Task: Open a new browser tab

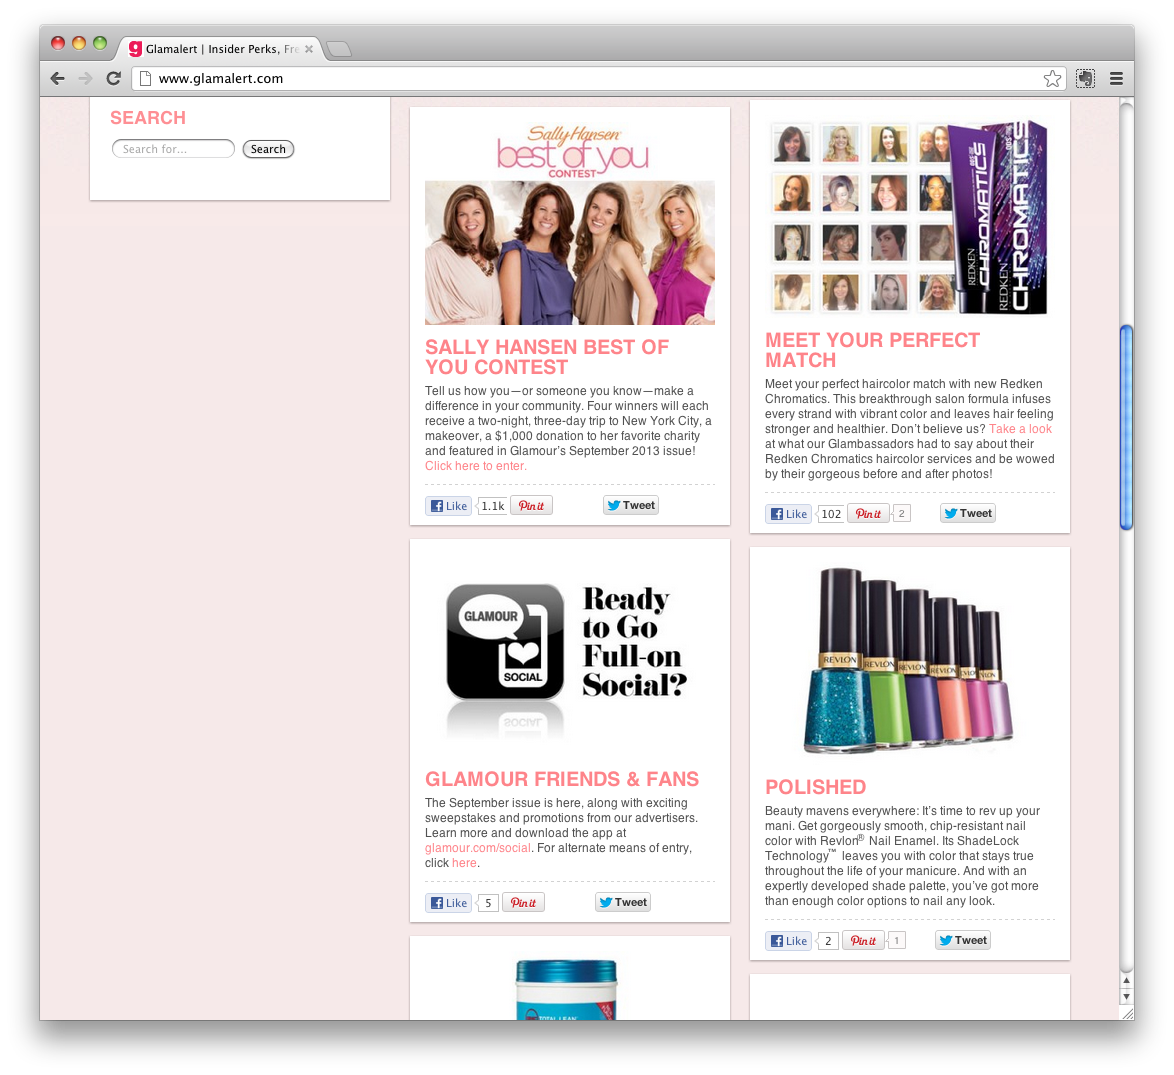Action: coord(339,49)
